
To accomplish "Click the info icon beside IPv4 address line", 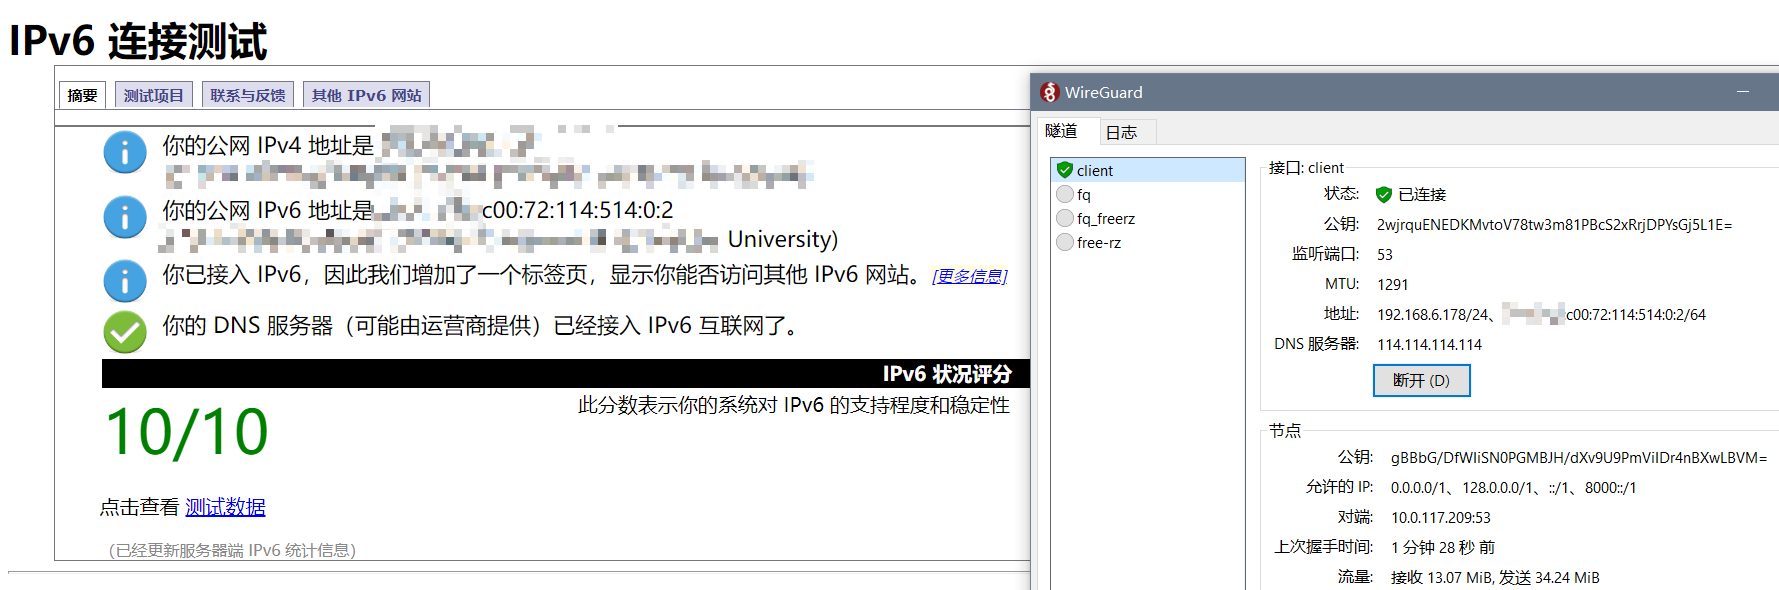I will coord(125,153).
